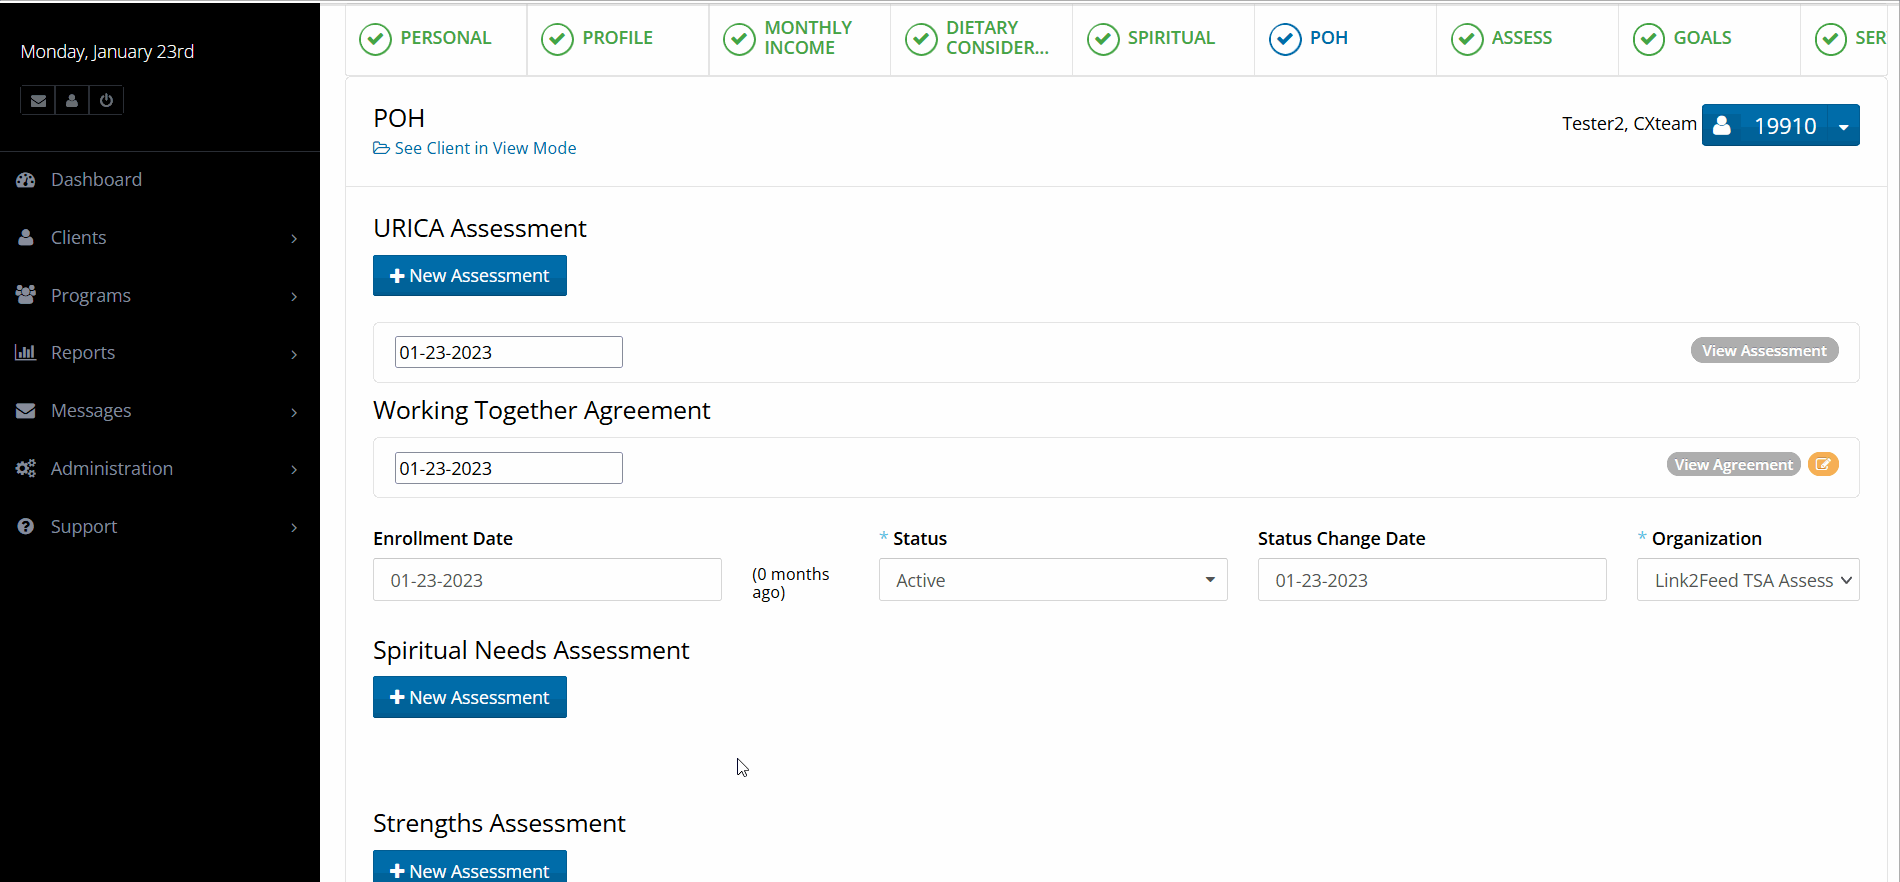Image resolution: width=1900 pixels, height=882 pixels.
Task: Expand the Programs sidebar menu
Action: 160,296
